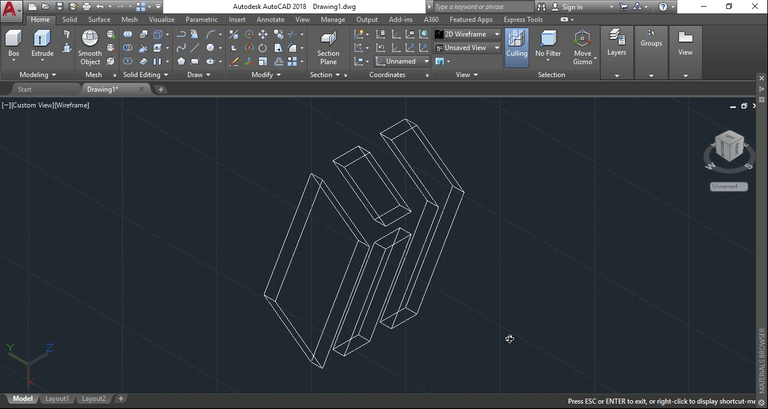This screenshot has width=768, height=409.
Task: Switch to the Layout2 tab
Action: pyautogui.click(x=94, y=399)
